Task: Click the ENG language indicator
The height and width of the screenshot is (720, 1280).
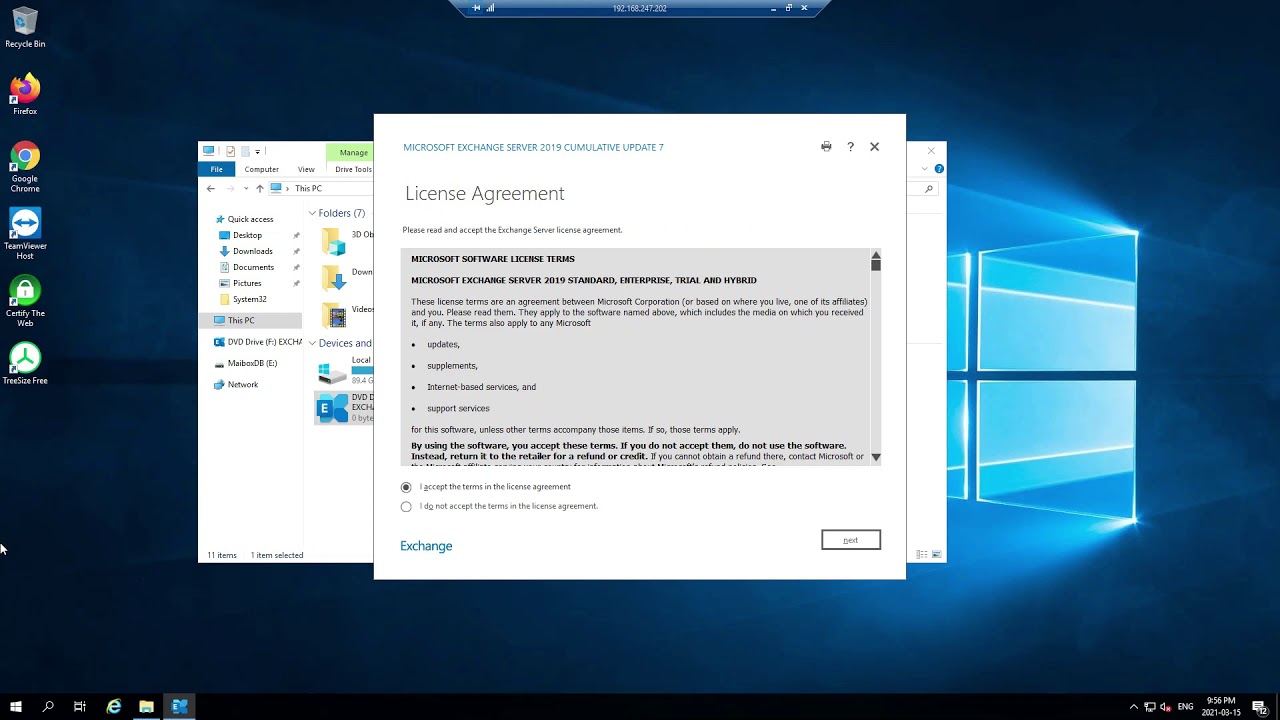Action: (x=1185, y=707)
